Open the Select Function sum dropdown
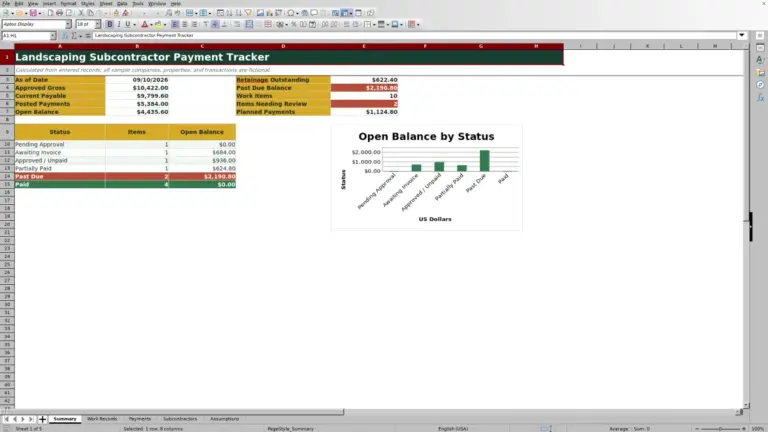The width and height of the screenshot is (768, 432). 80,36
